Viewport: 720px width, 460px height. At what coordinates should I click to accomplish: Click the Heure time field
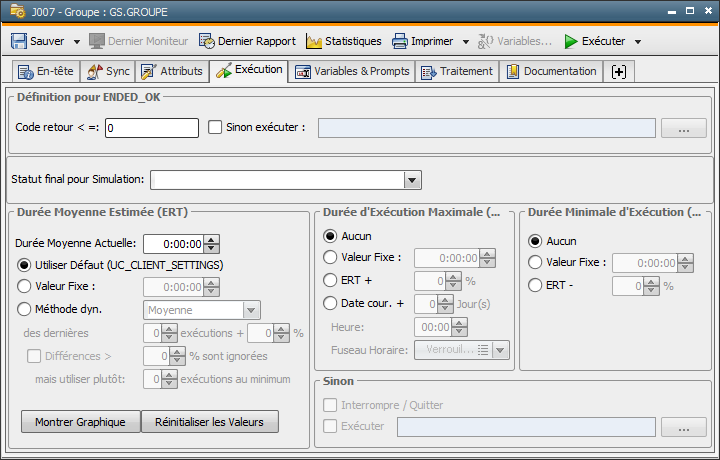[x=433, y=327]
